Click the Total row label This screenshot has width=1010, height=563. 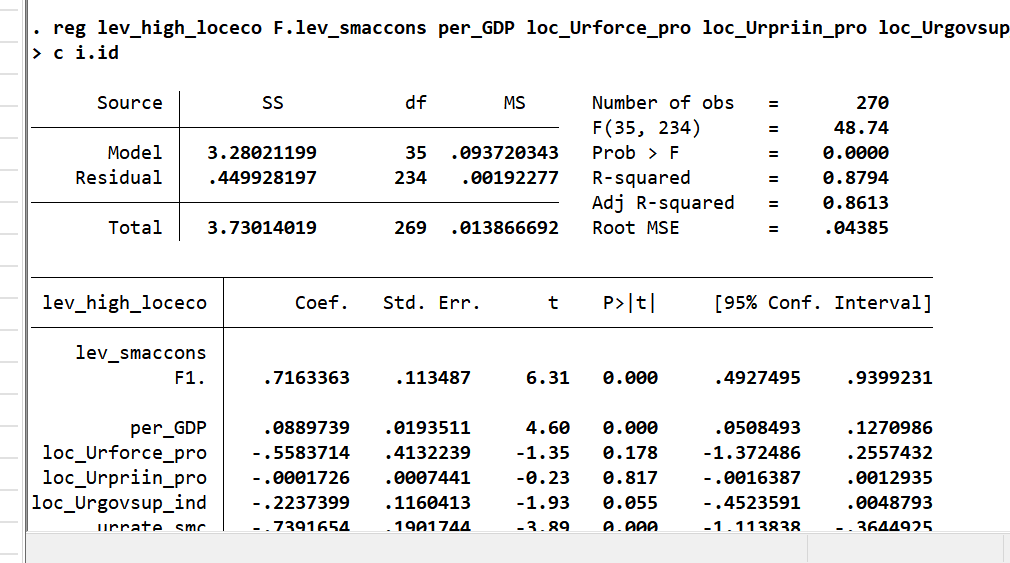point(135,228)
